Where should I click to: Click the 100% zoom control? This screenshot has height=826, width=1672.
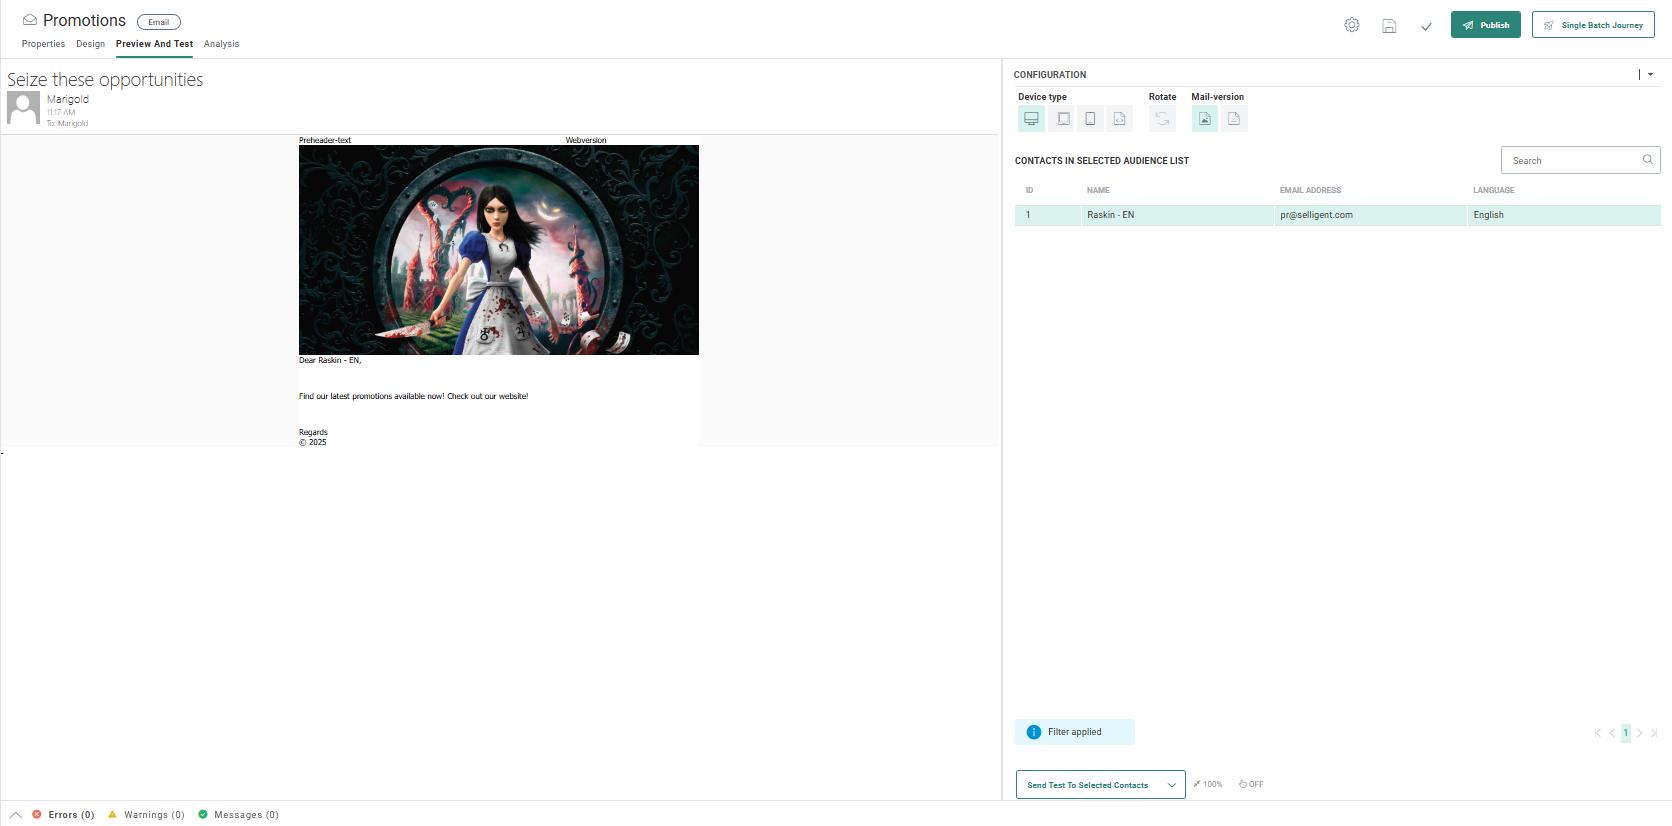click(x=1208, y=784)
